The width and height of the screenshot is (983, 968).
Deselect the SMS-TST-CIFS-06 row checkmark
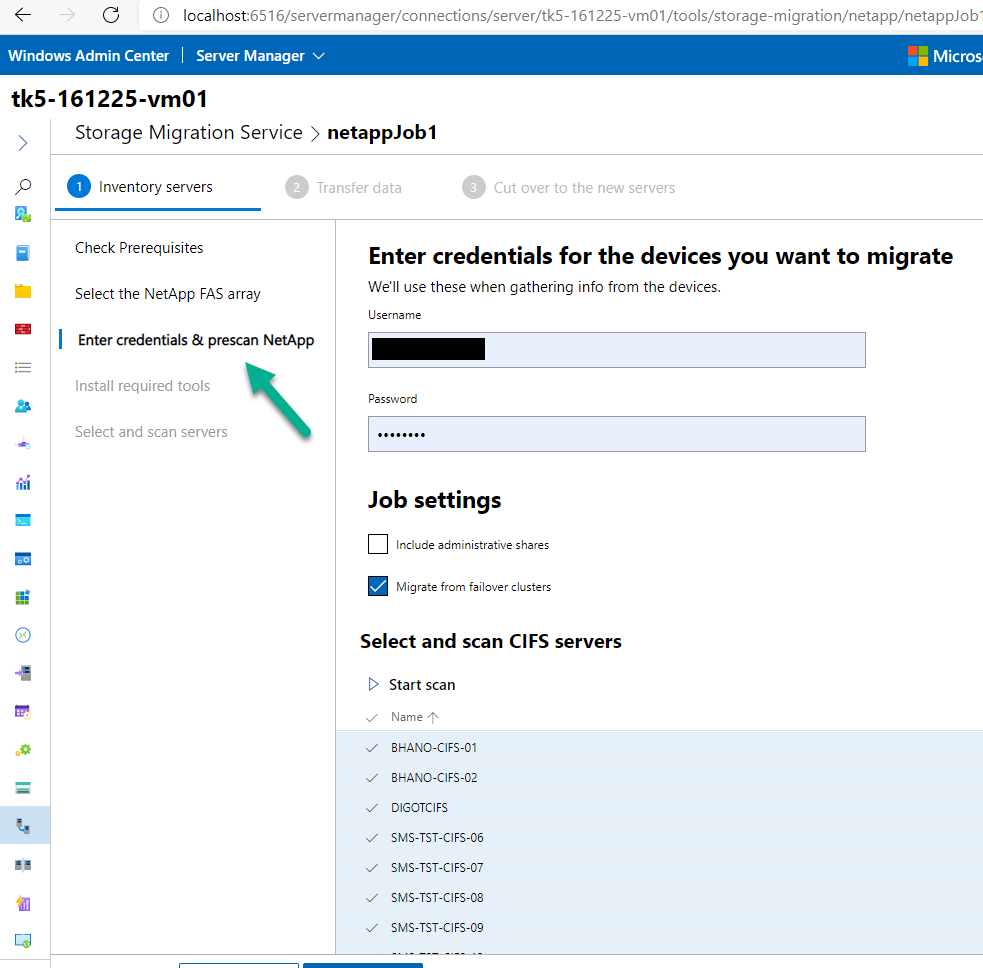tap(372, 838)
